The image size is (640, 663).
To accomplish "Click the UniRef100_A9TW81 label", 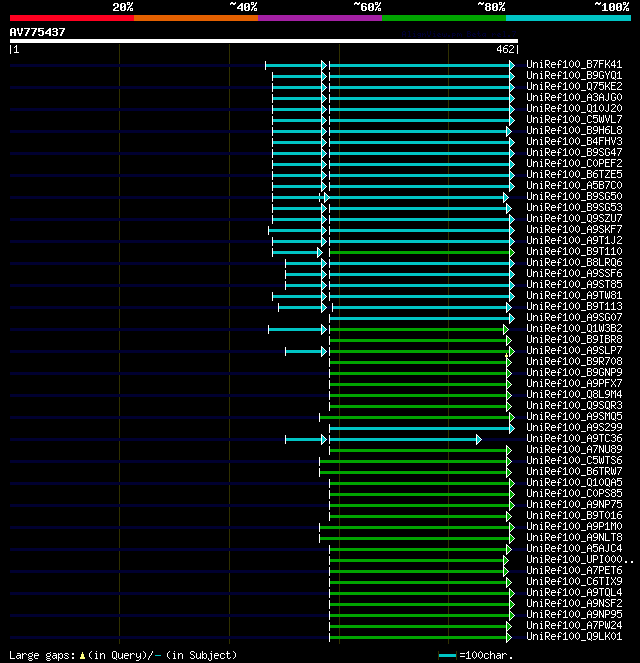I will [574, 295].
